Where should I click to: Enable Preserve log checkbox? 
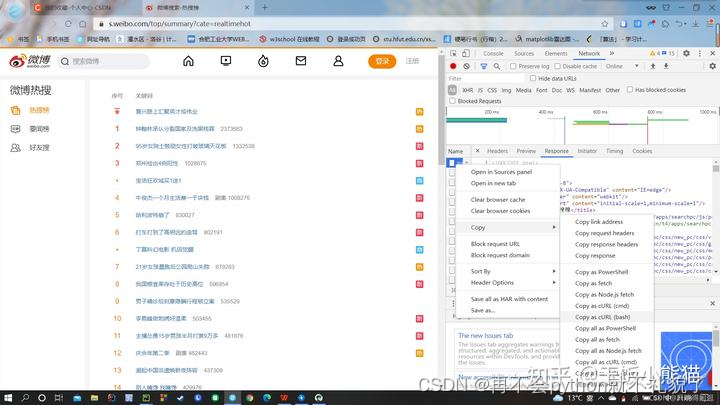(x=513, y=66)
